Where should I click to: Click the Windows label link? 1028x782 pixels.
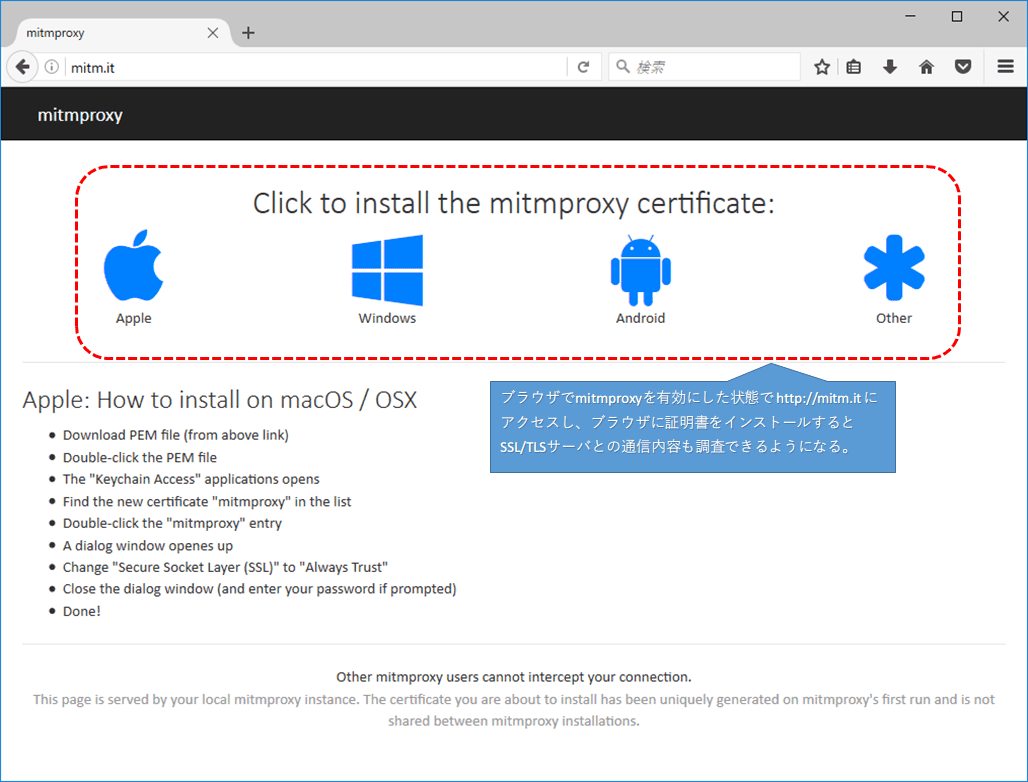point(387,318)
